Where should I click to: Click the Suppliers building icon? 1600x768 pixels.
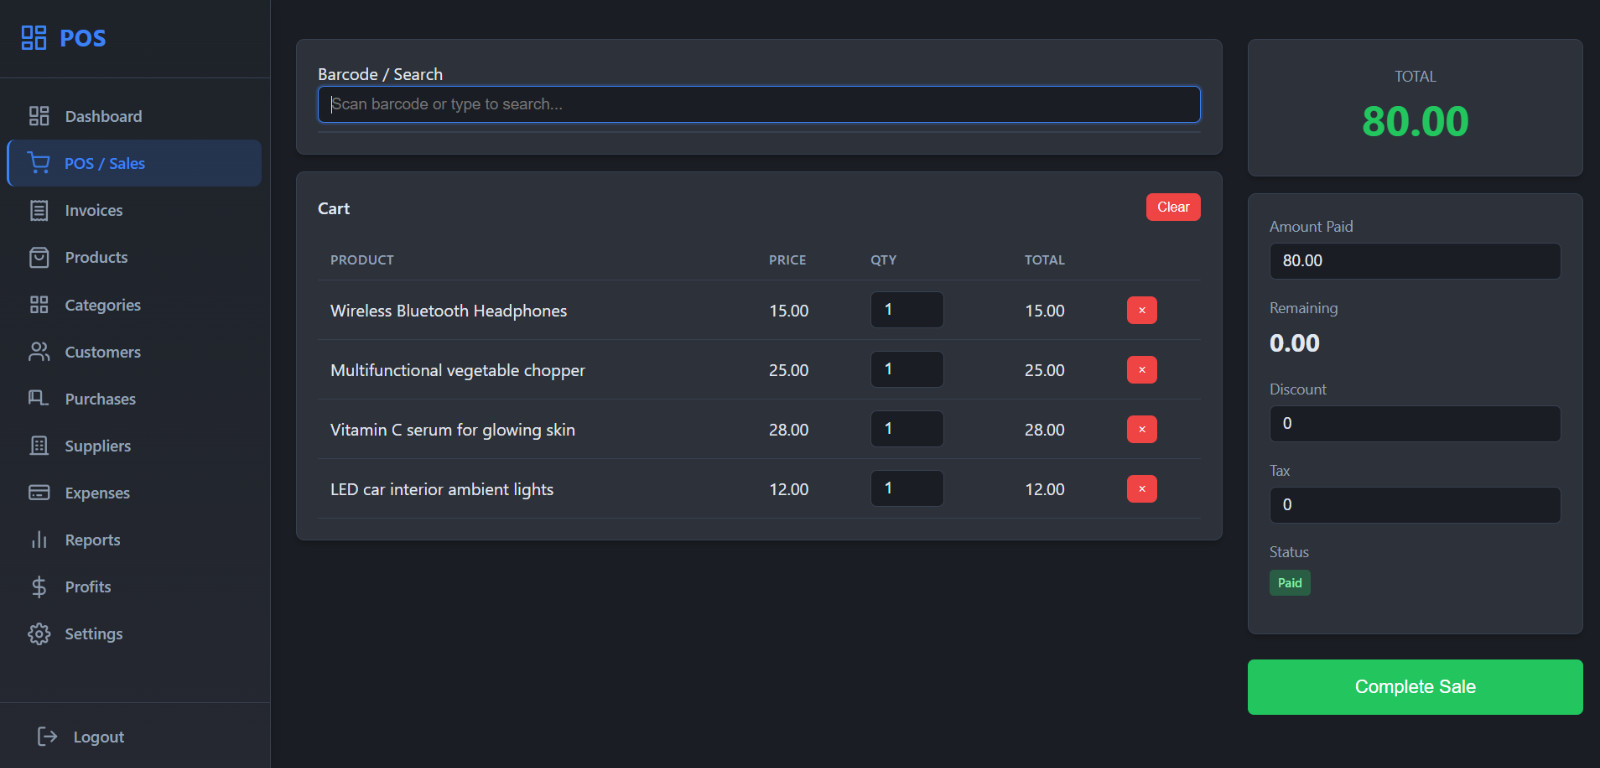click(39, 445)
